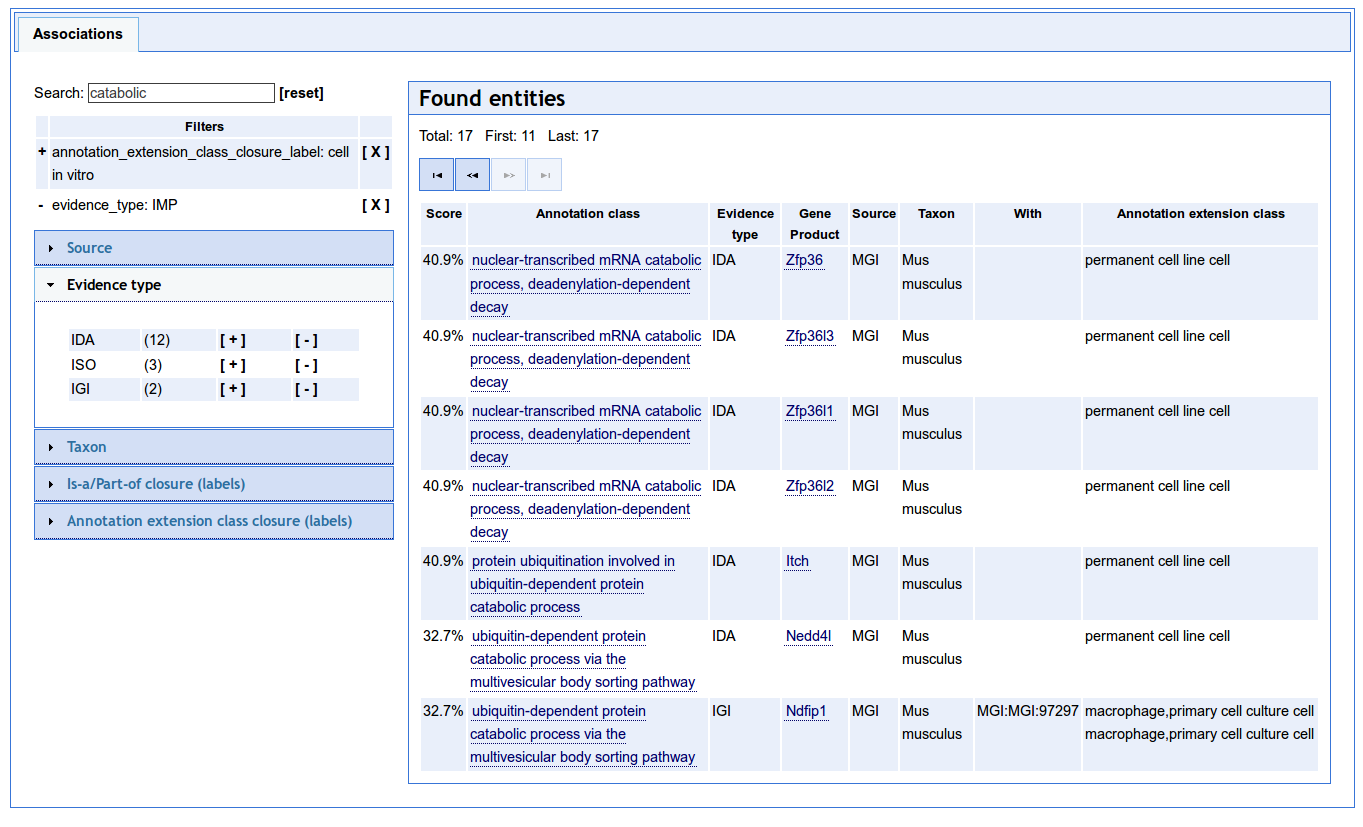Jump to first page of results
Image resolution: width=1363 pixels, height=827 pixels.
(436, 175)
